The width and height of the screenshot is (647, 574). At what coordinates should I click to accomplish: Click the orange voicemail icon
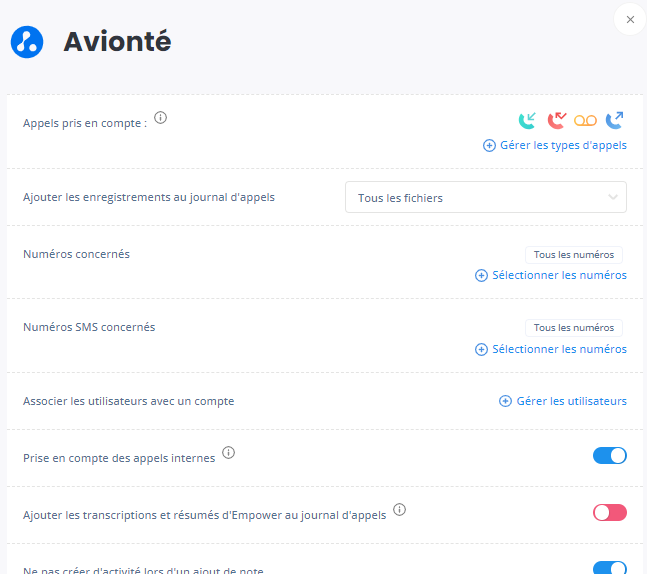pos(586,120)
